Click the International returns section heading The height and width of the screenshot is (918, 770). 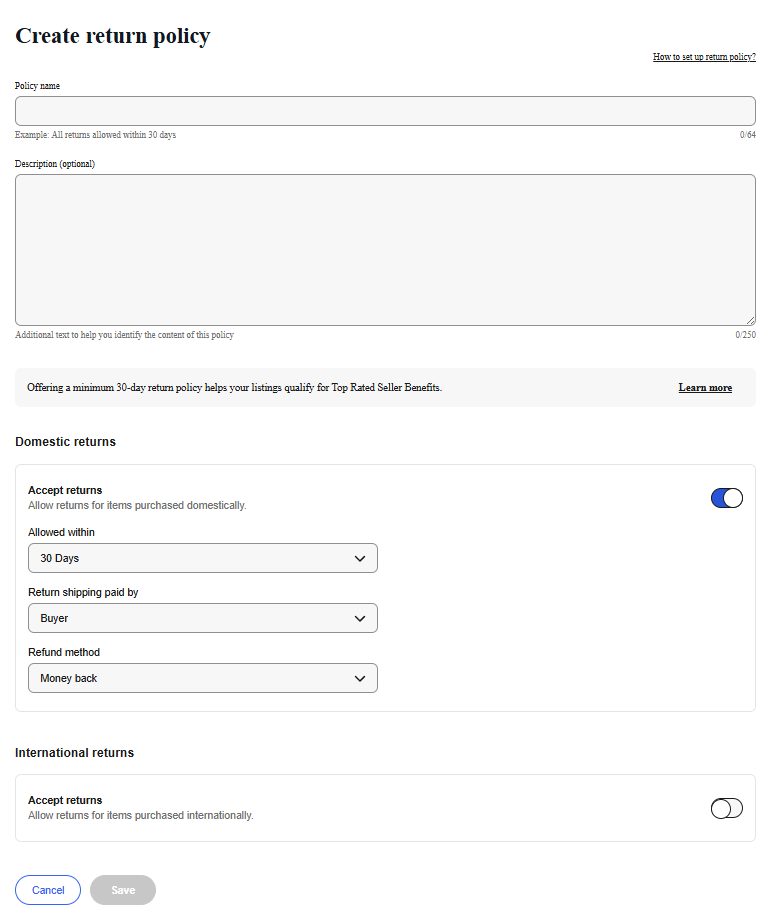74,753
